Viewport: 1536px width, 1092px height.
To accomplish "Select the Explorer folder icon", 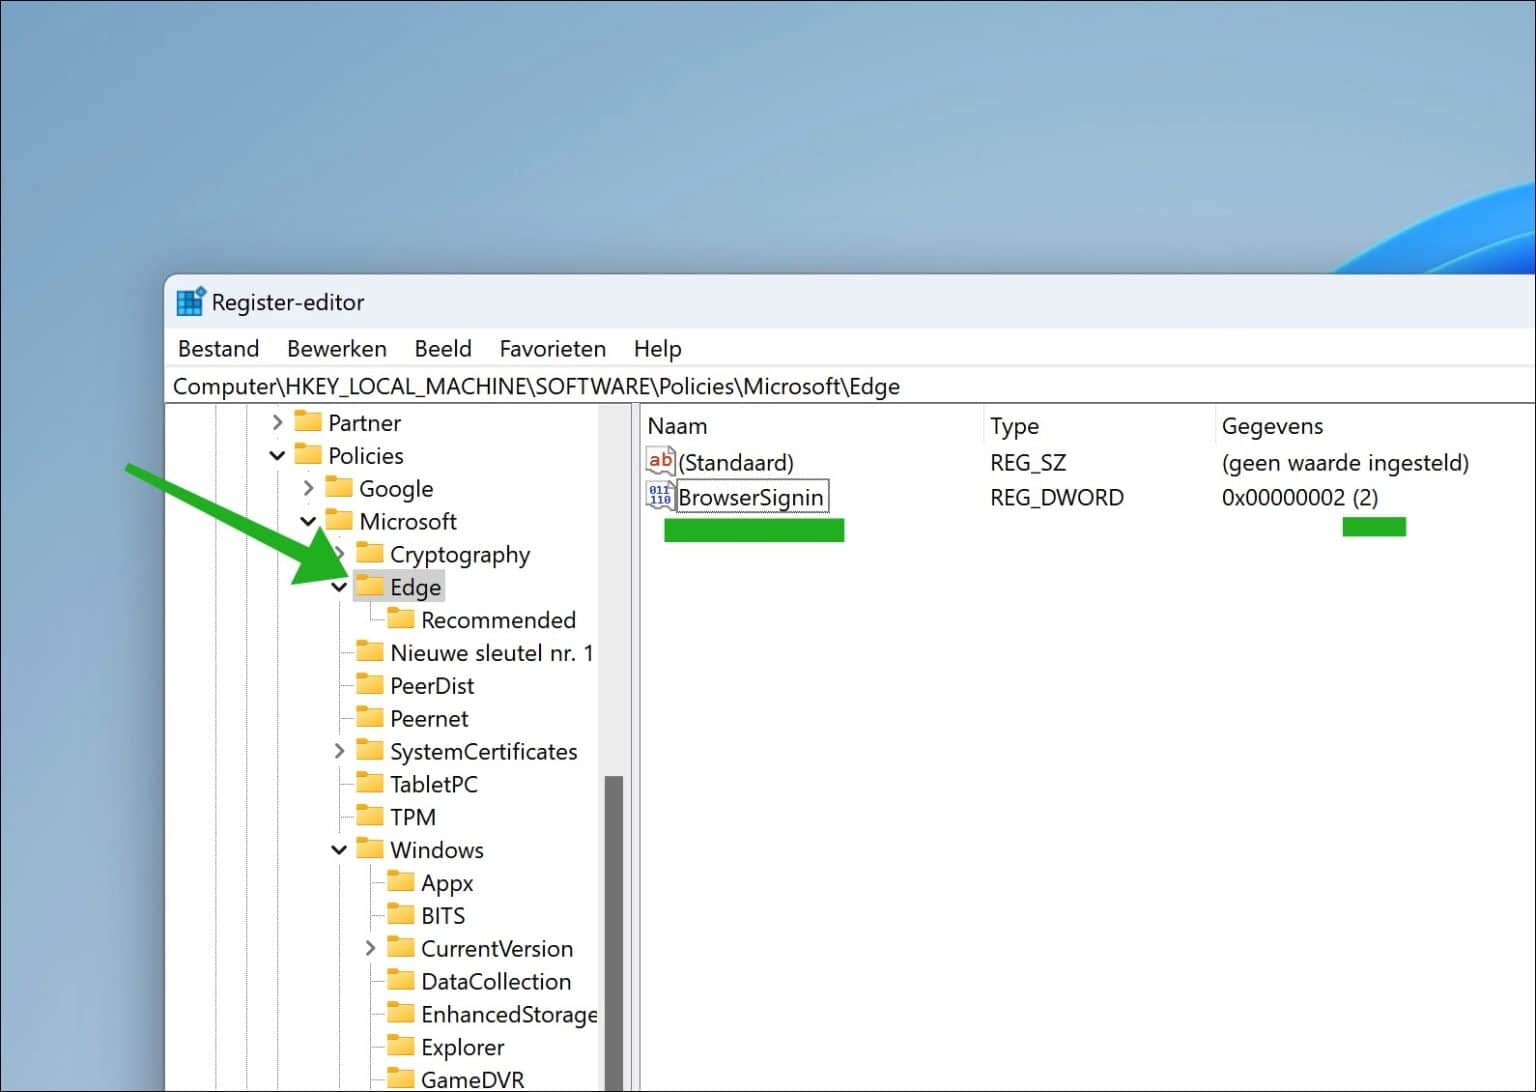I will point(401,1046).
